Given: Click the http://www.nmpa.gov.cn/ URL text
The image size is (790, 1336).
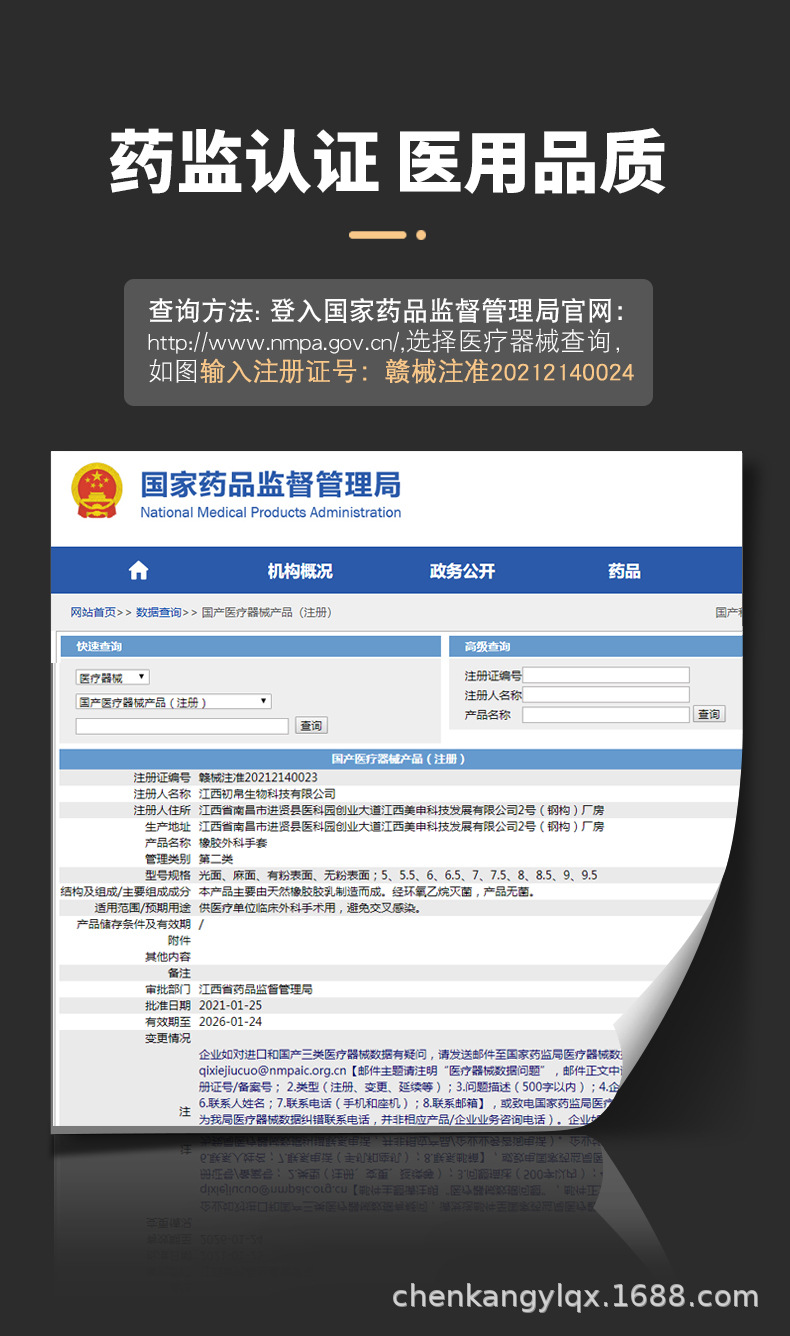Looking at the screenshot, I should click(x=275, y=342).
